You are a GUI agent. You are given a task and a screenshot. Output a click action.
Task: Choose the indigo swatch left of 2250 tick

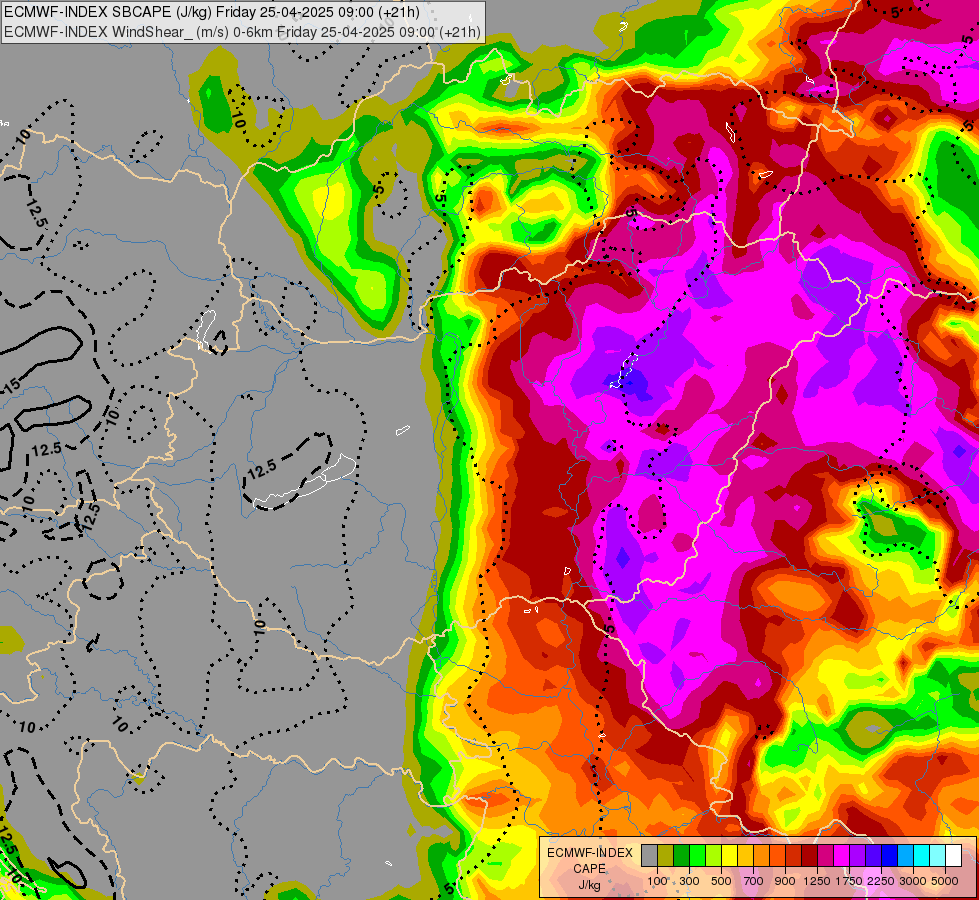pyautogui.click(x=873, y=855)
